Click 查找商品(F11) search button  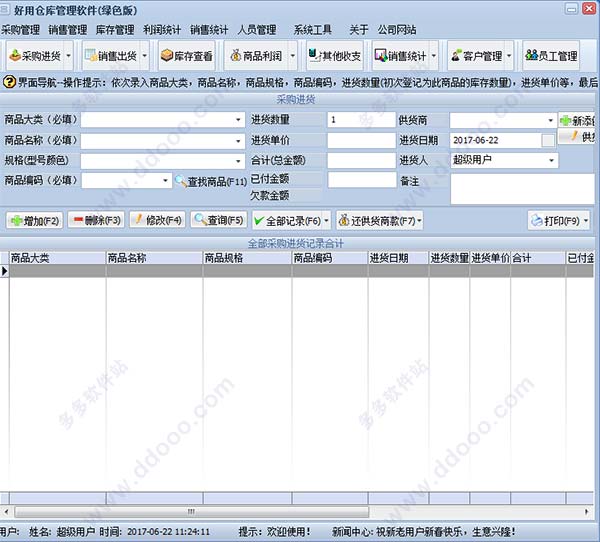coord(211,181)
